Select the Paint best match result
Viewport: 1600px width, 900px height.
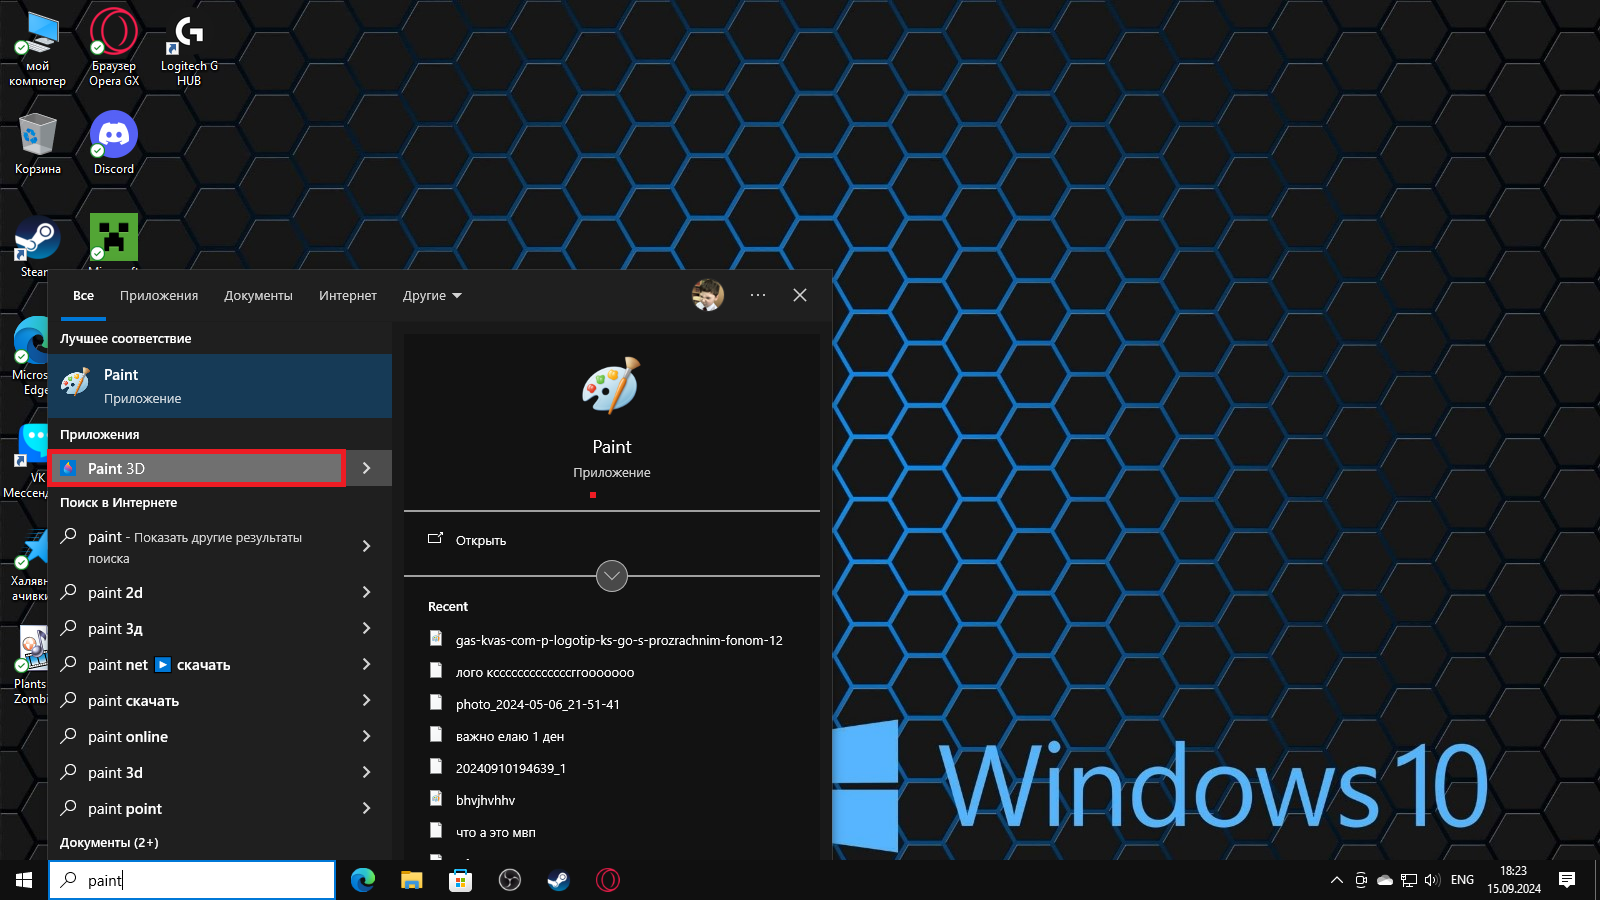220,386
